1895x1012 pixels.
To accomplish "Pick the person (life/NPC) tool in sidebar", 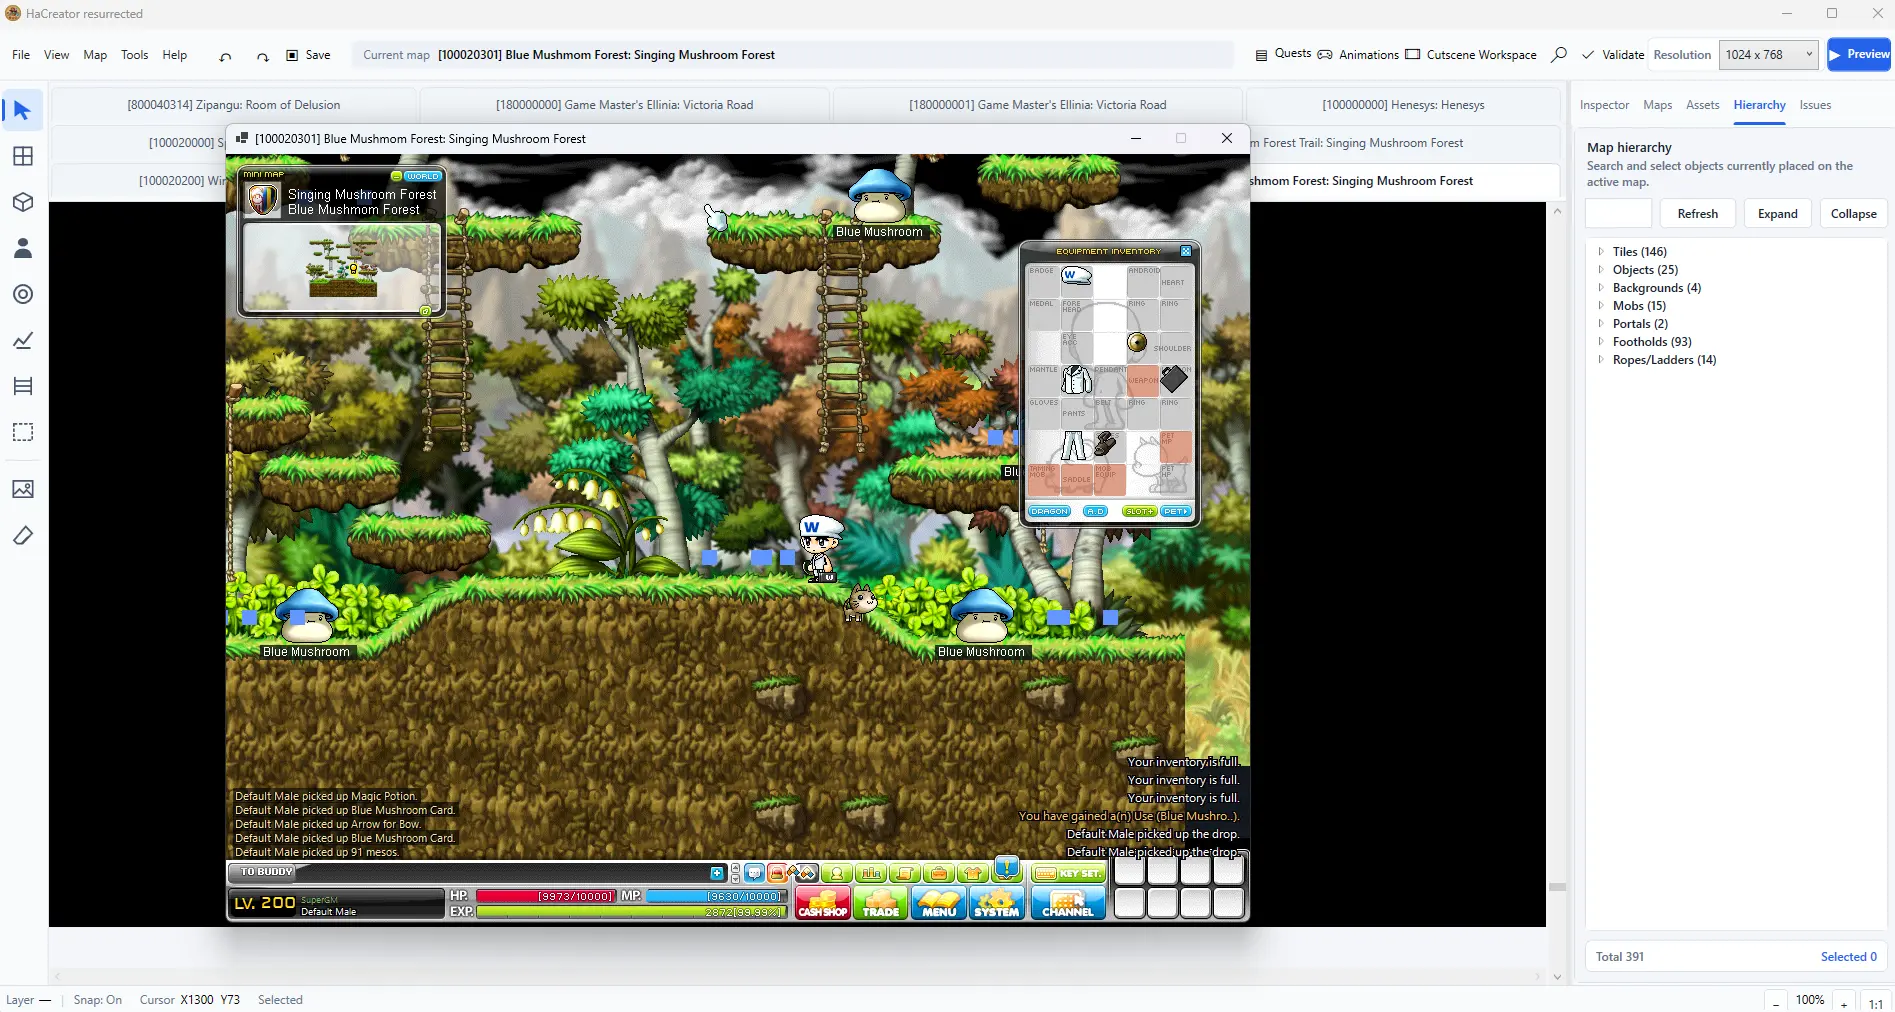I will (23, 248).
